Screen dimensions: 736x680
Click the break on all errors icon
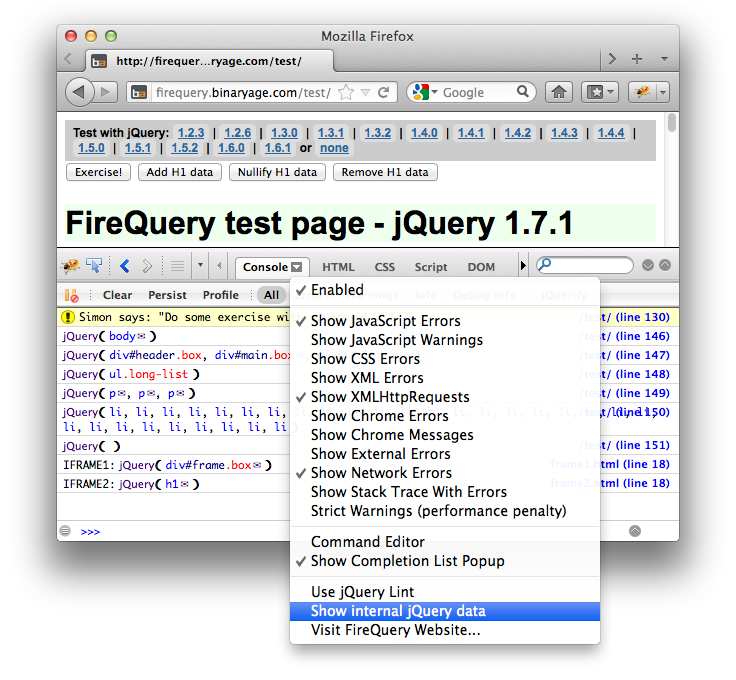[x=71, y=295]
